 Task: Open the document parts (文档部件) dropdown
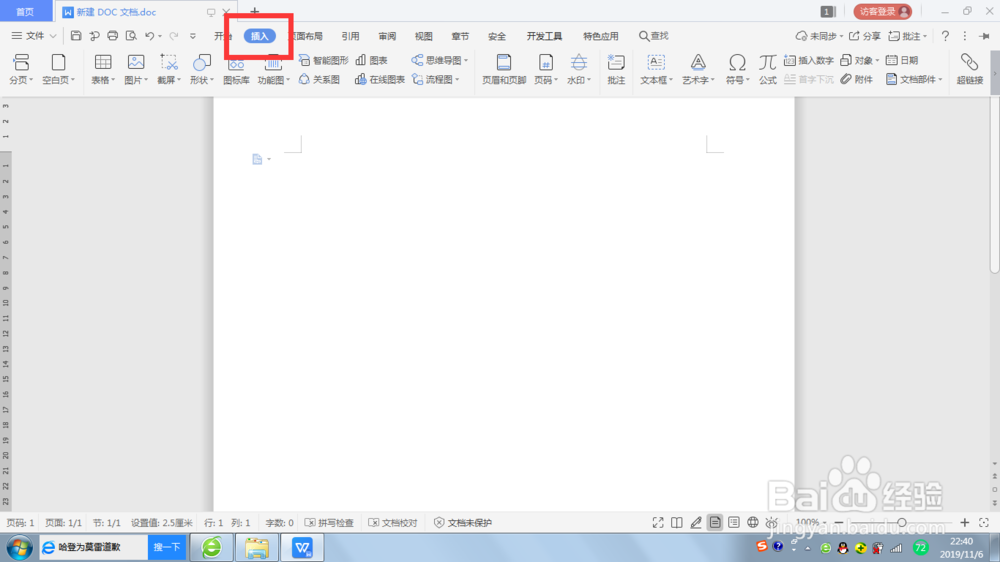click(914, 79)
